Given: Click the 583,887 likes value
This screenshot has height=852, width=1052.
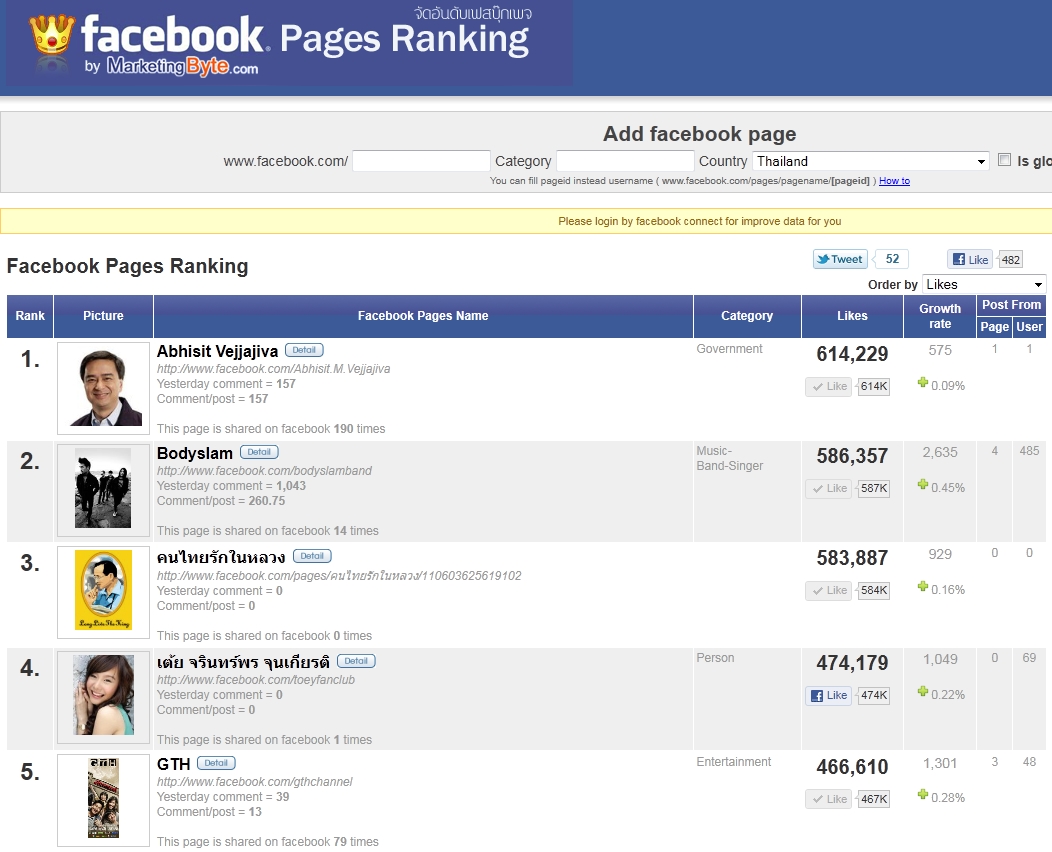Looking at the screenshot, I should 852,558.
